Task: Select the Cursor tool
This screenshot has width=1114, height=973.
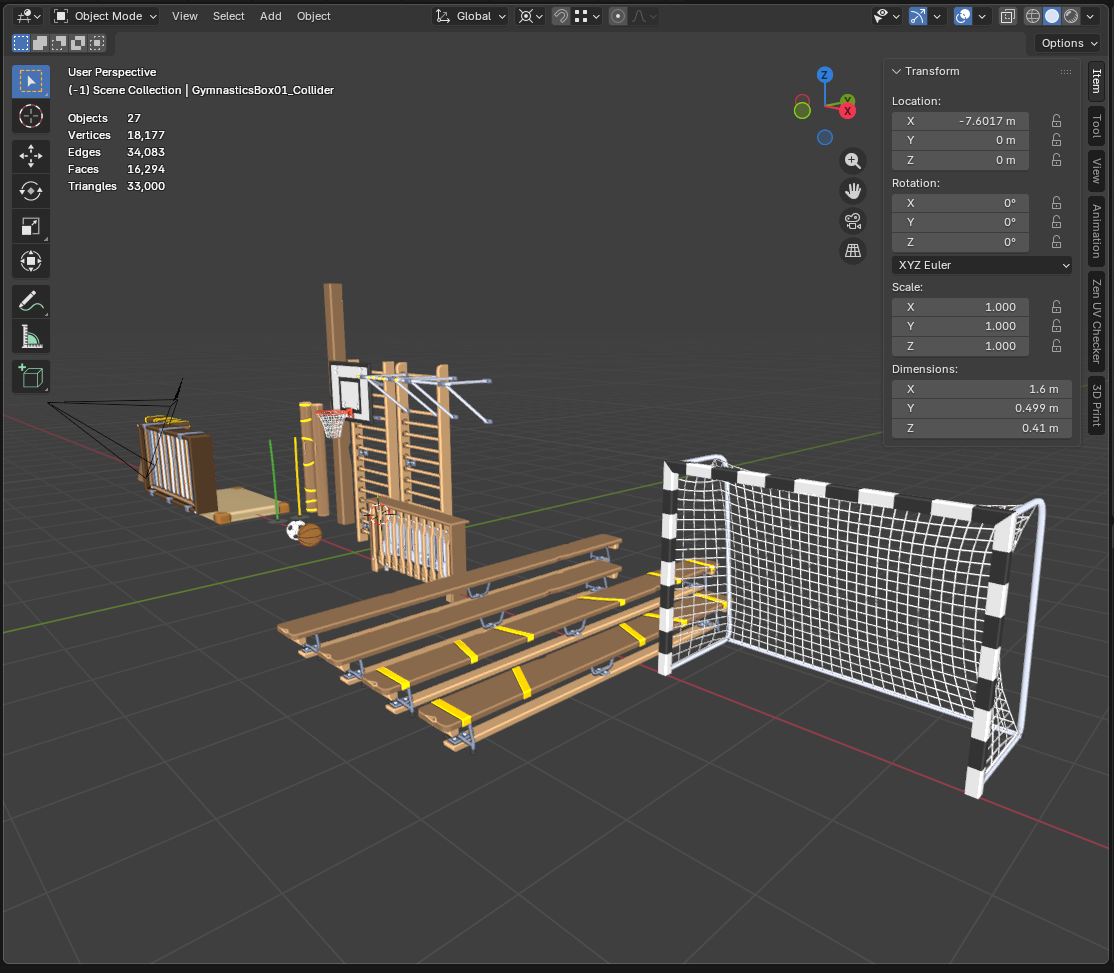Action: (31, 116)
